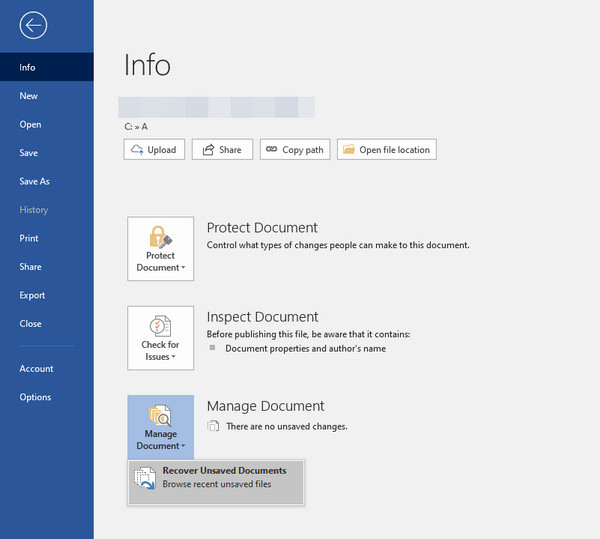Click the back arrow circle icon
Screen dimensions: 600x539
click(x=33, y=26)
